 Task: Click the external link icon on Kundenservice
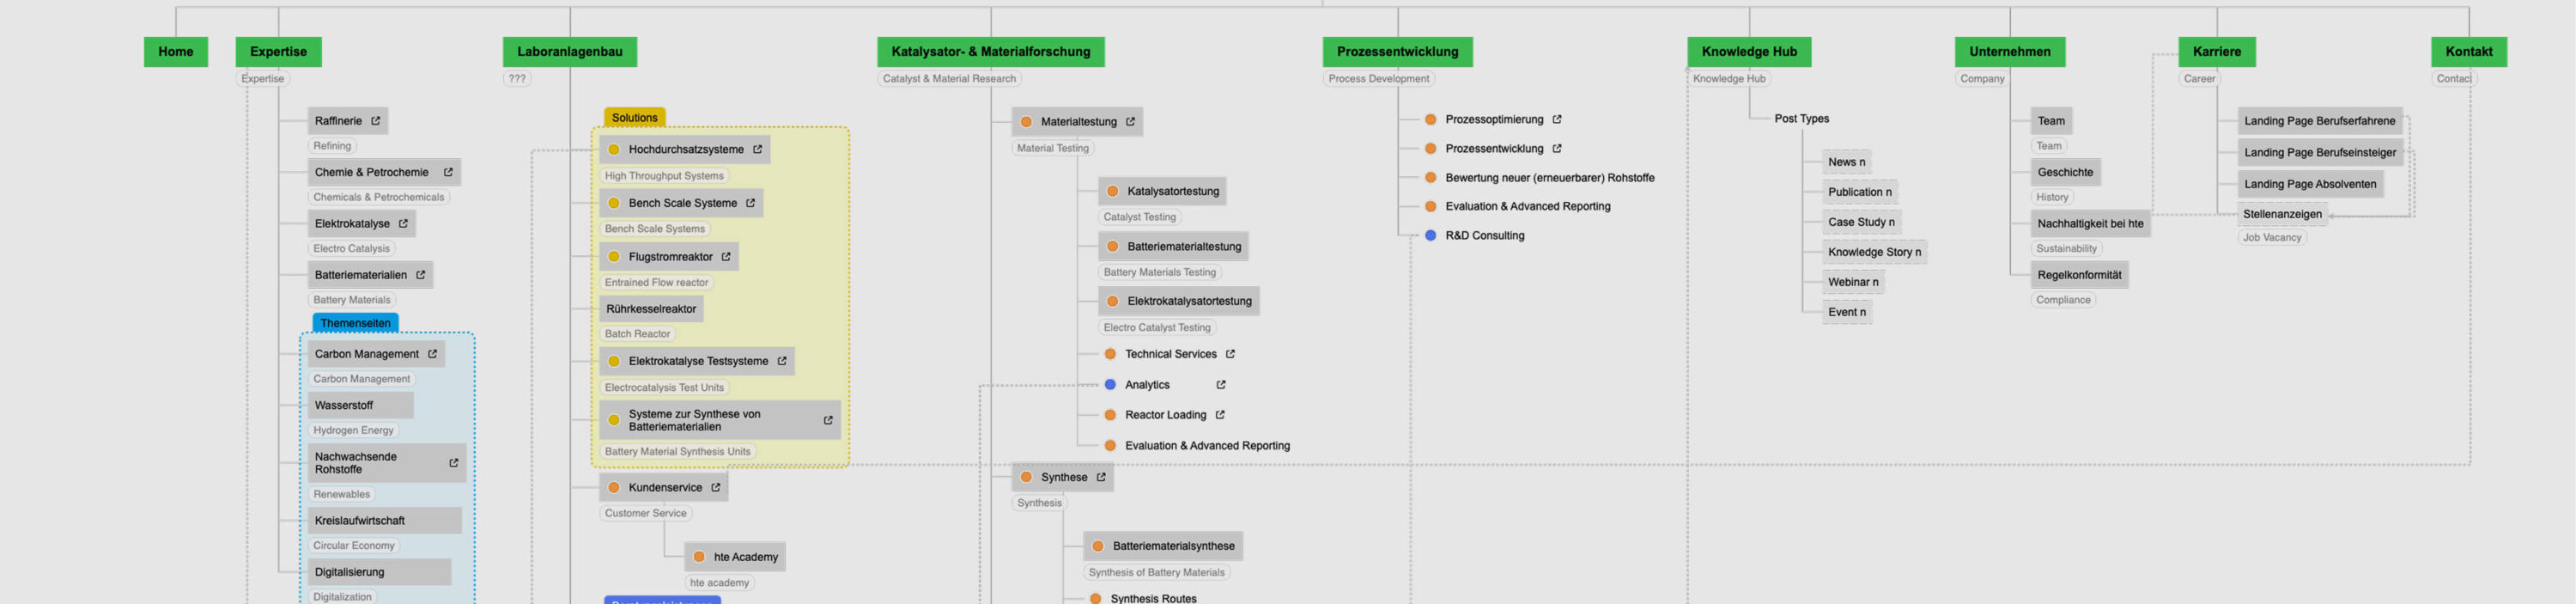pyautogui.click(x=715, y=488)
